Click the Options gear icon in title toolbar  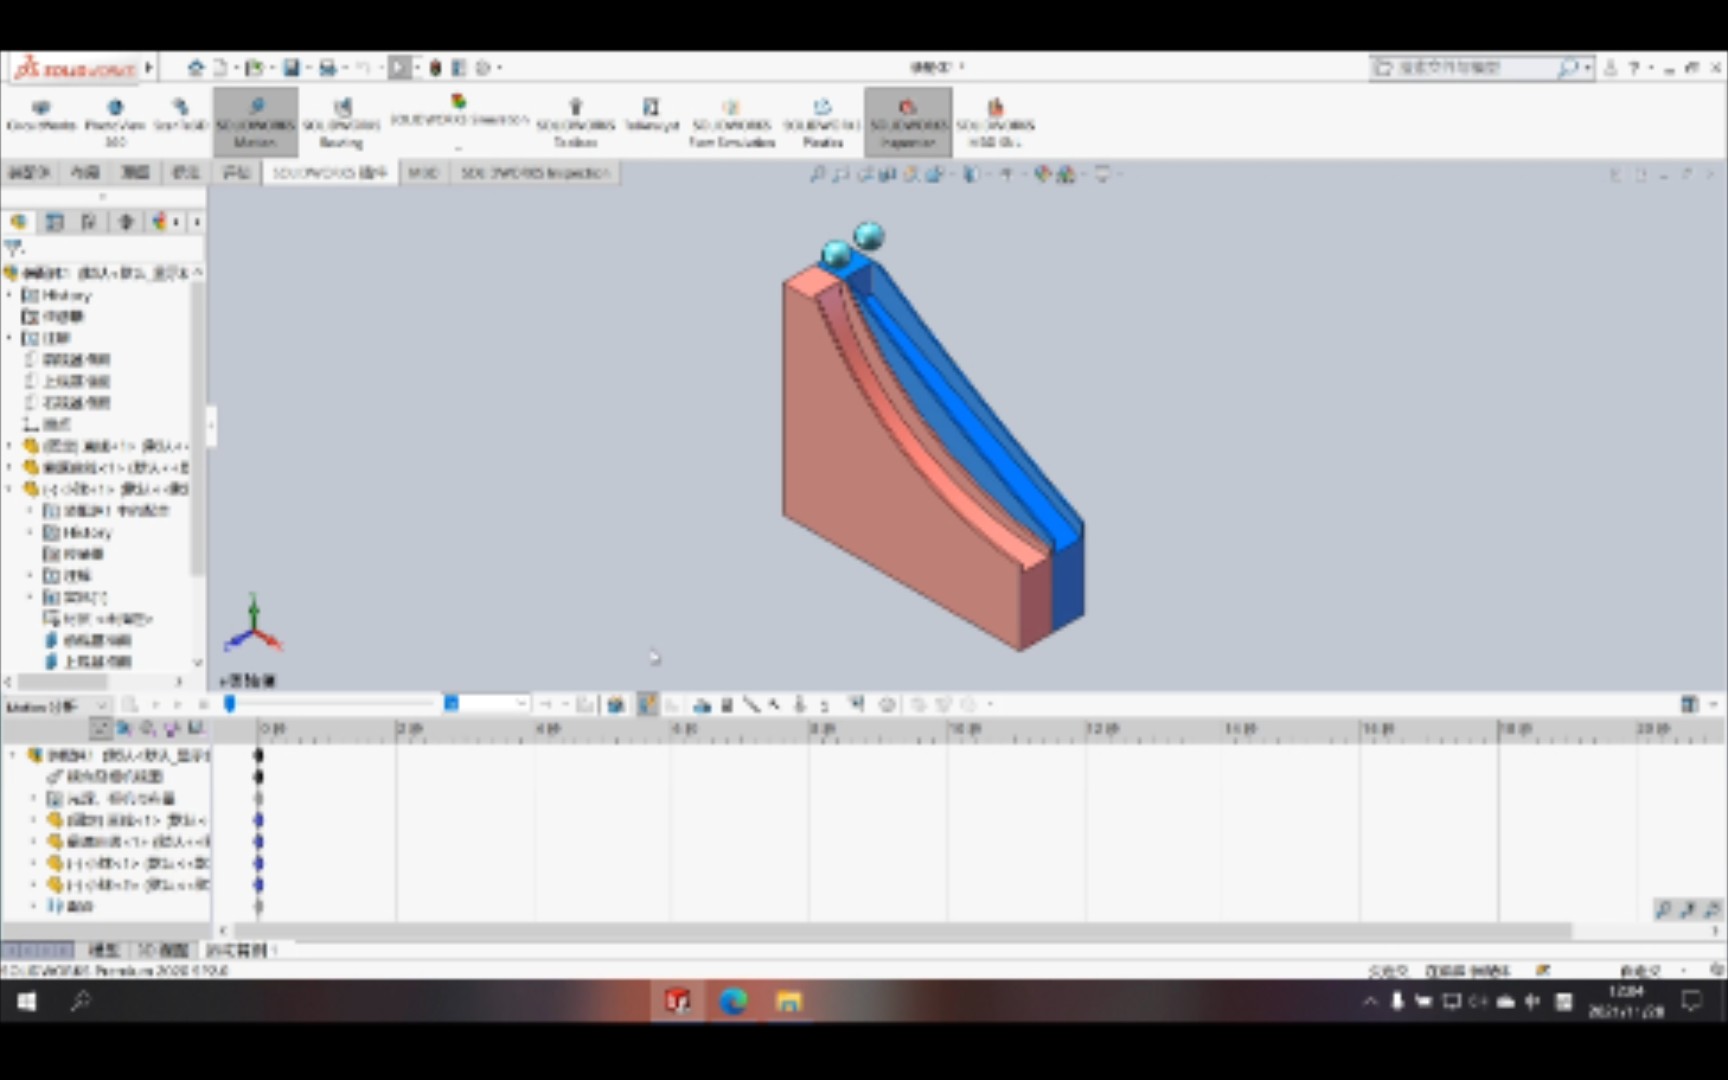point(483,67)
